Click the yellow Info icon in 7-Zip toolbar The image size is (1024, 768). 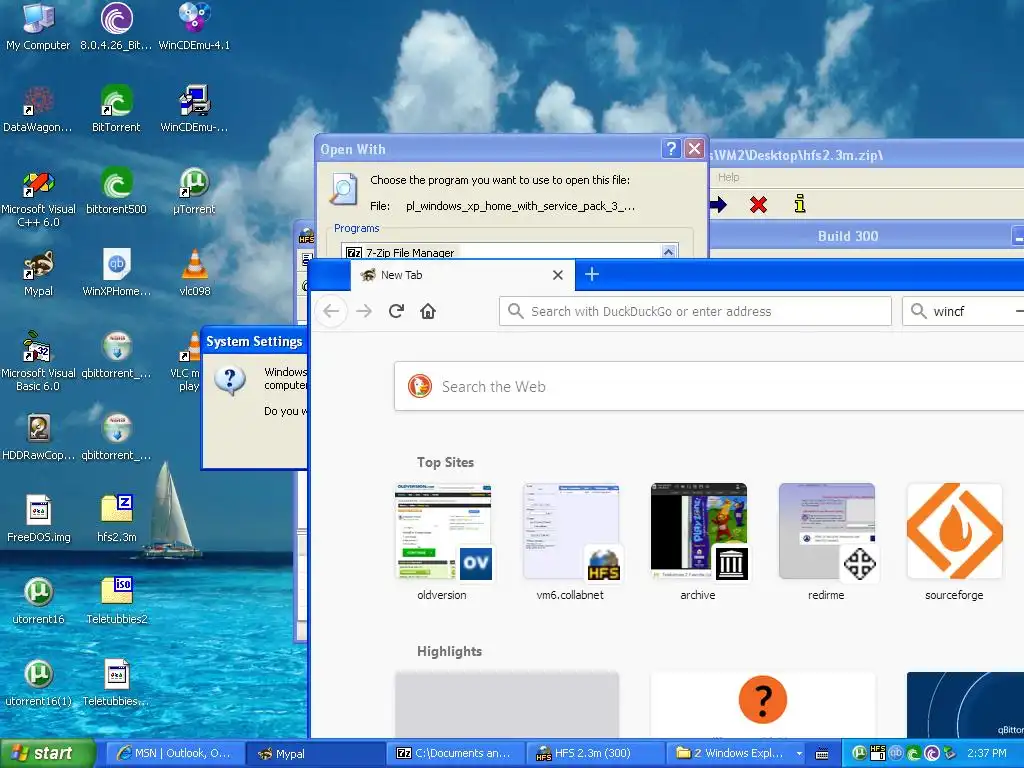click(x=799, y=204)
